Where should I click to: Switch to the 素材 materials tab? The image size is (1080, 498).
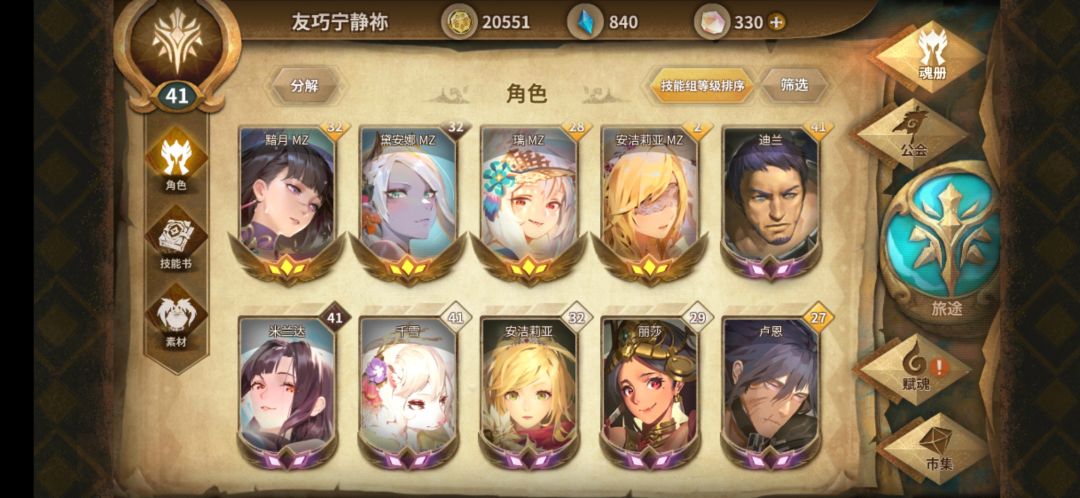click(176, 317)
